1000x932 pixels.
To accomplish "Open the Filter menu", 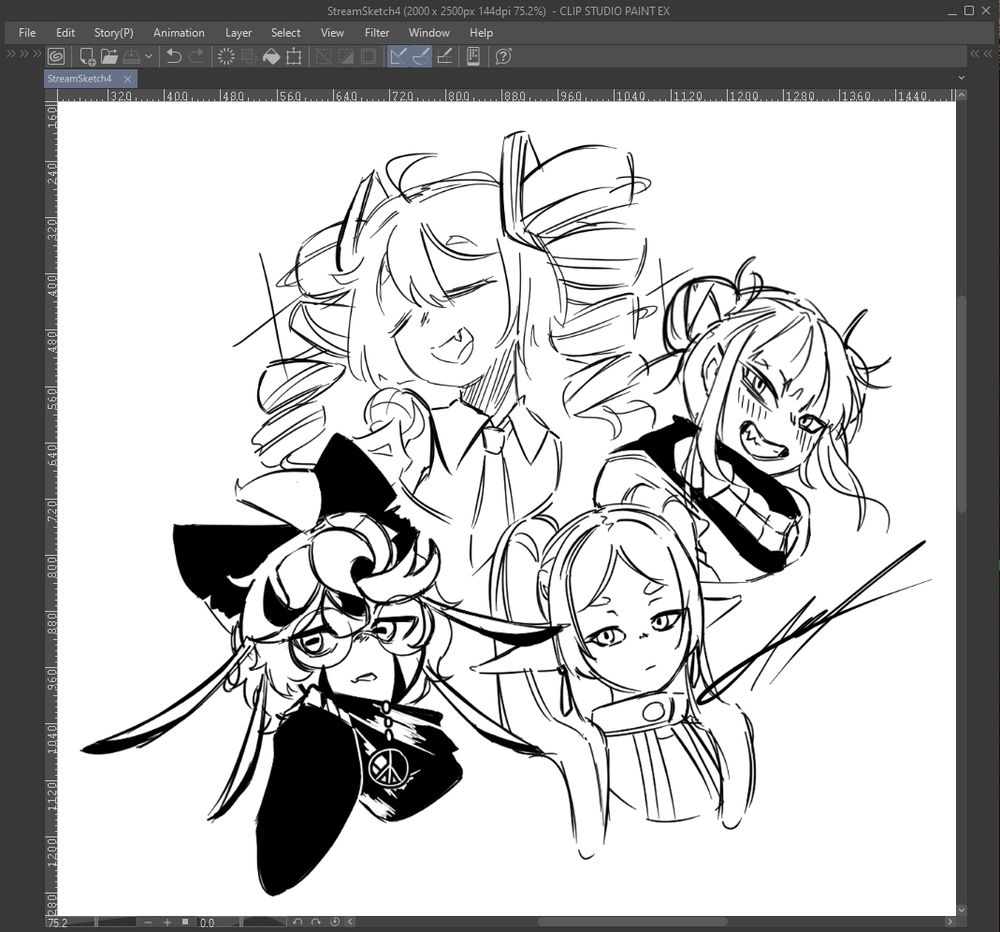I will click(377, 33).
